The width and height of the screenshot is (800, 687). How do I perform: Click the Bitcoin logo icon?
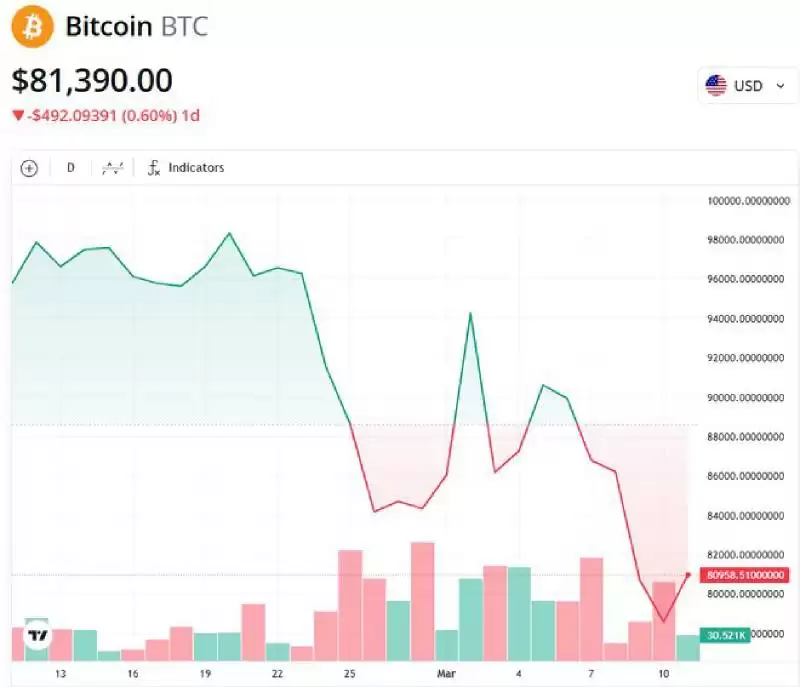tap(31, 27)
